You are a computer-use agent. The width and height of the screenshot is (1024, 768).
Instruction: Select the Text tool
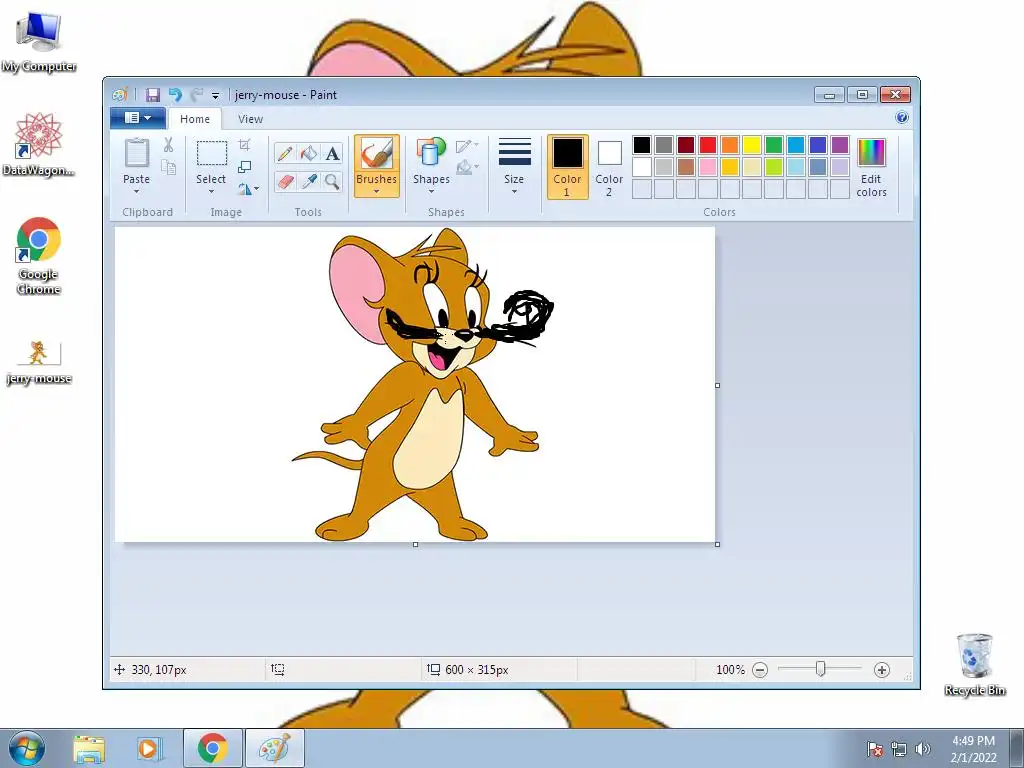(332, 154)
